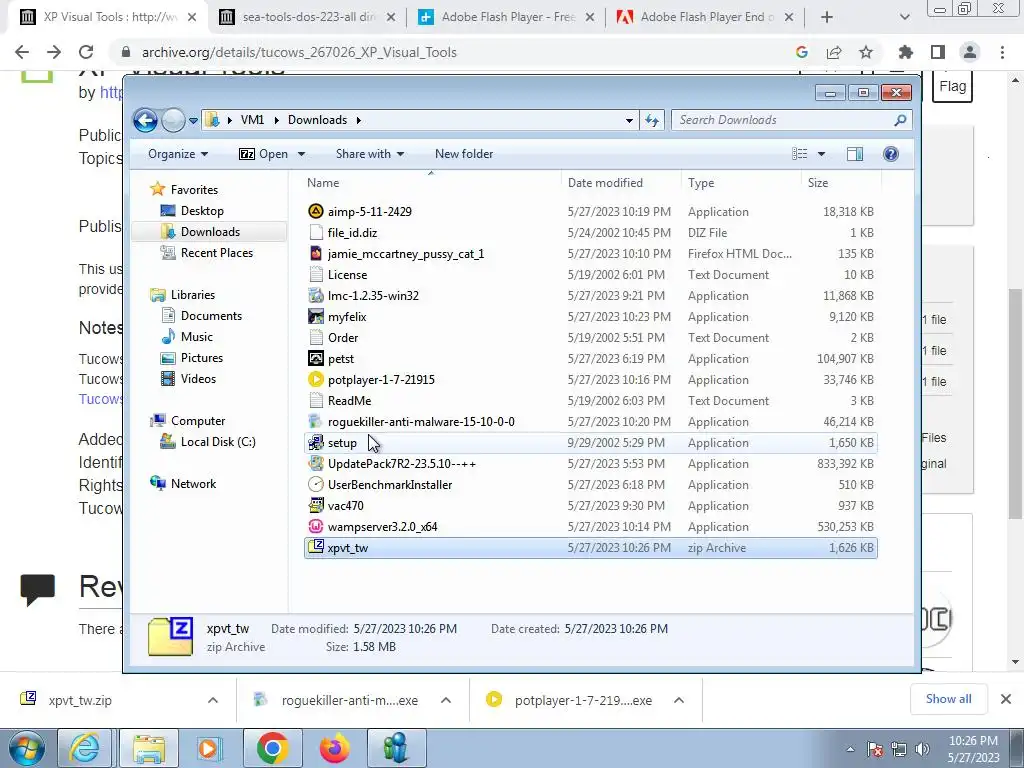Select Favorites in the navigation pane
1024x768 pixels.
pos(194,190)
